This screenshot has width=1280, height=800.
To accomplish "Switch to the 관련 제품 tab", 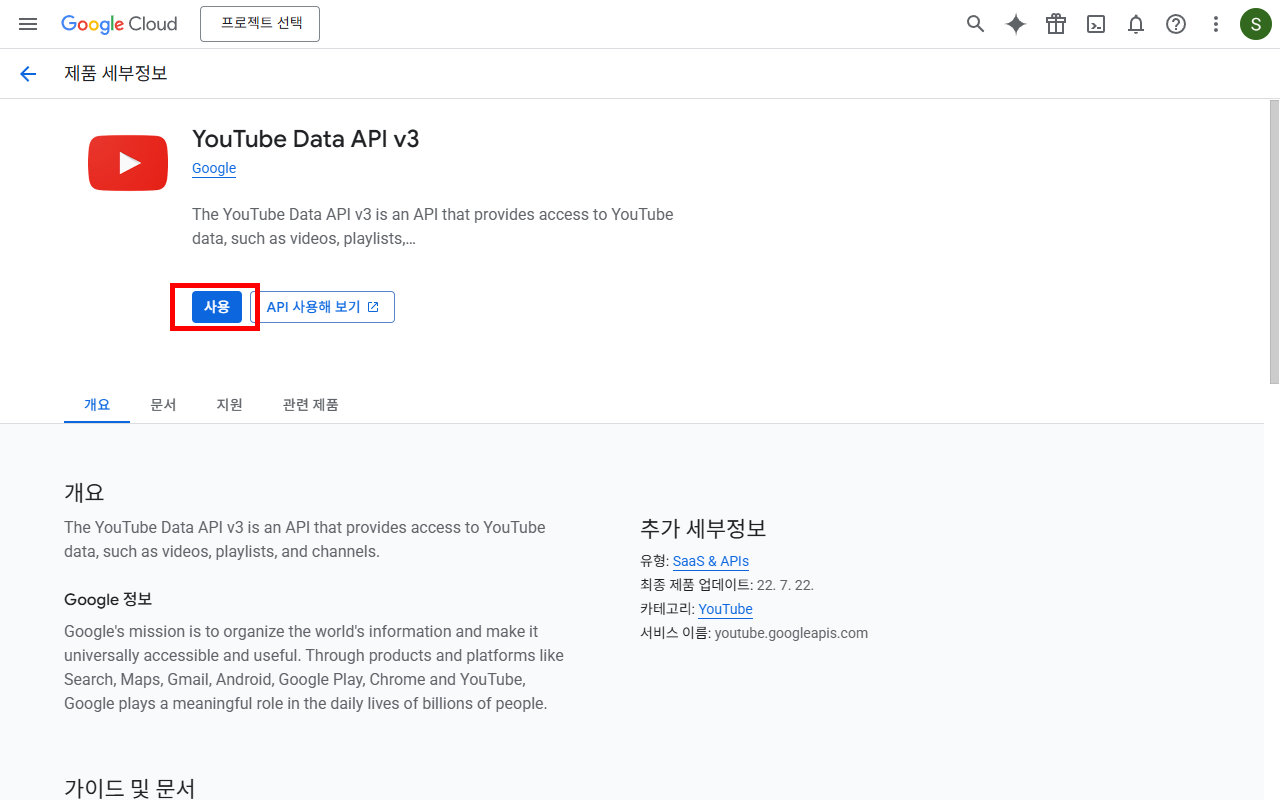I will (311, 405).
